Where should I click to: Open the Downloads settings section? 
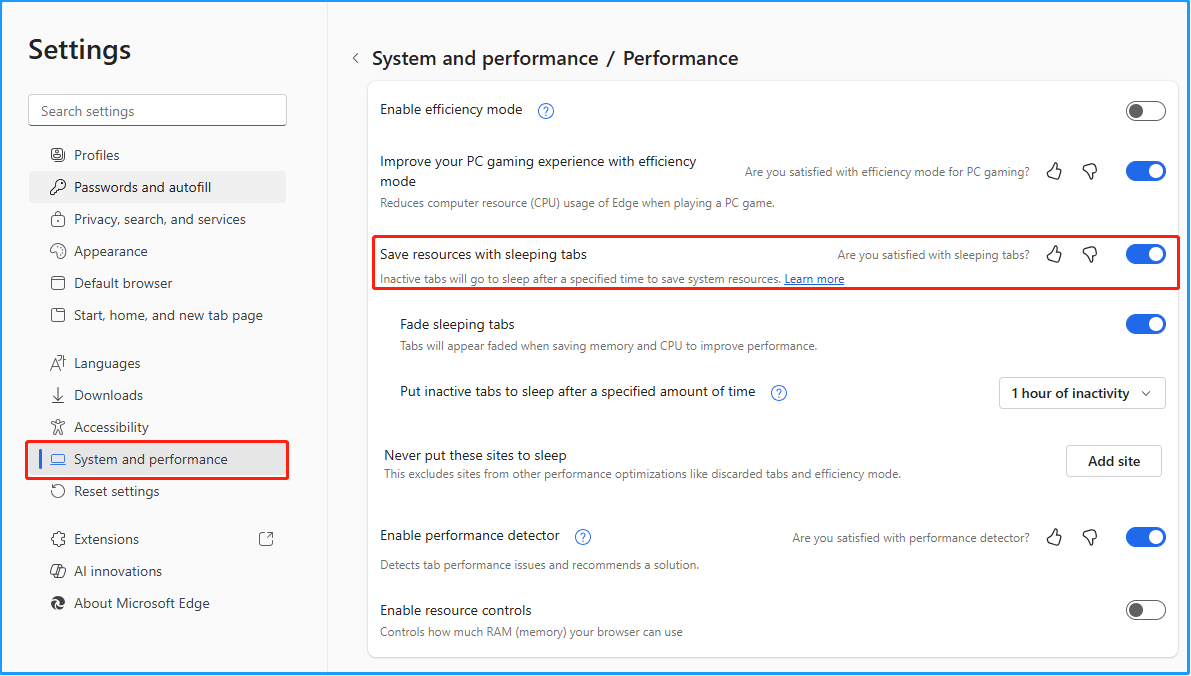108,395
